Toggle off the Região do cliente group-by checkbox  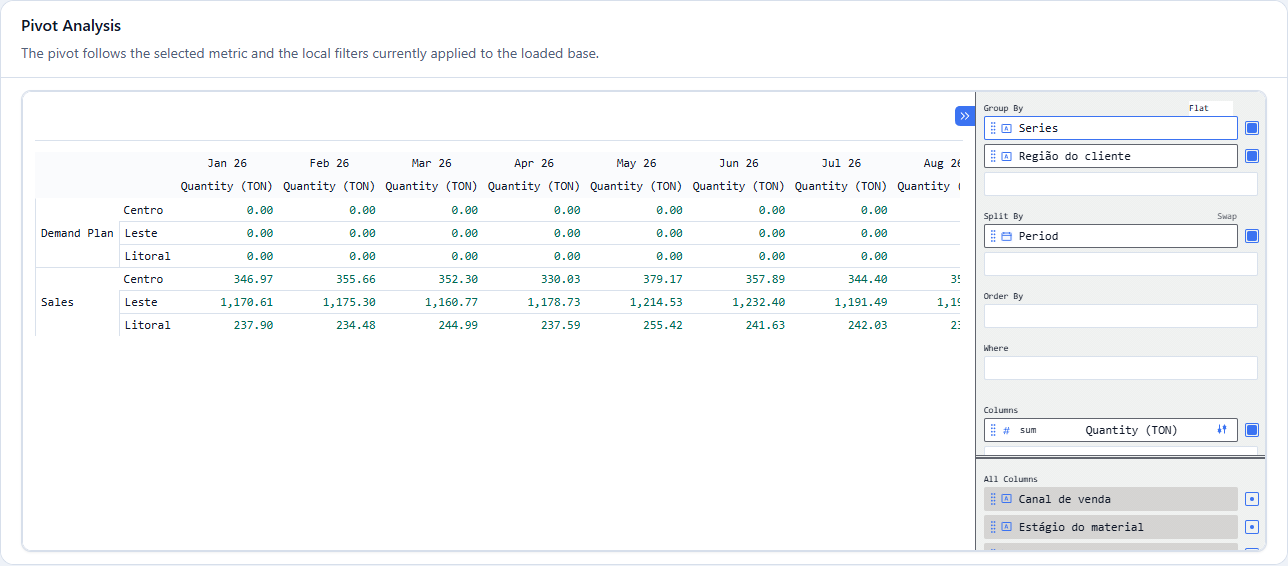(1252, 156)
